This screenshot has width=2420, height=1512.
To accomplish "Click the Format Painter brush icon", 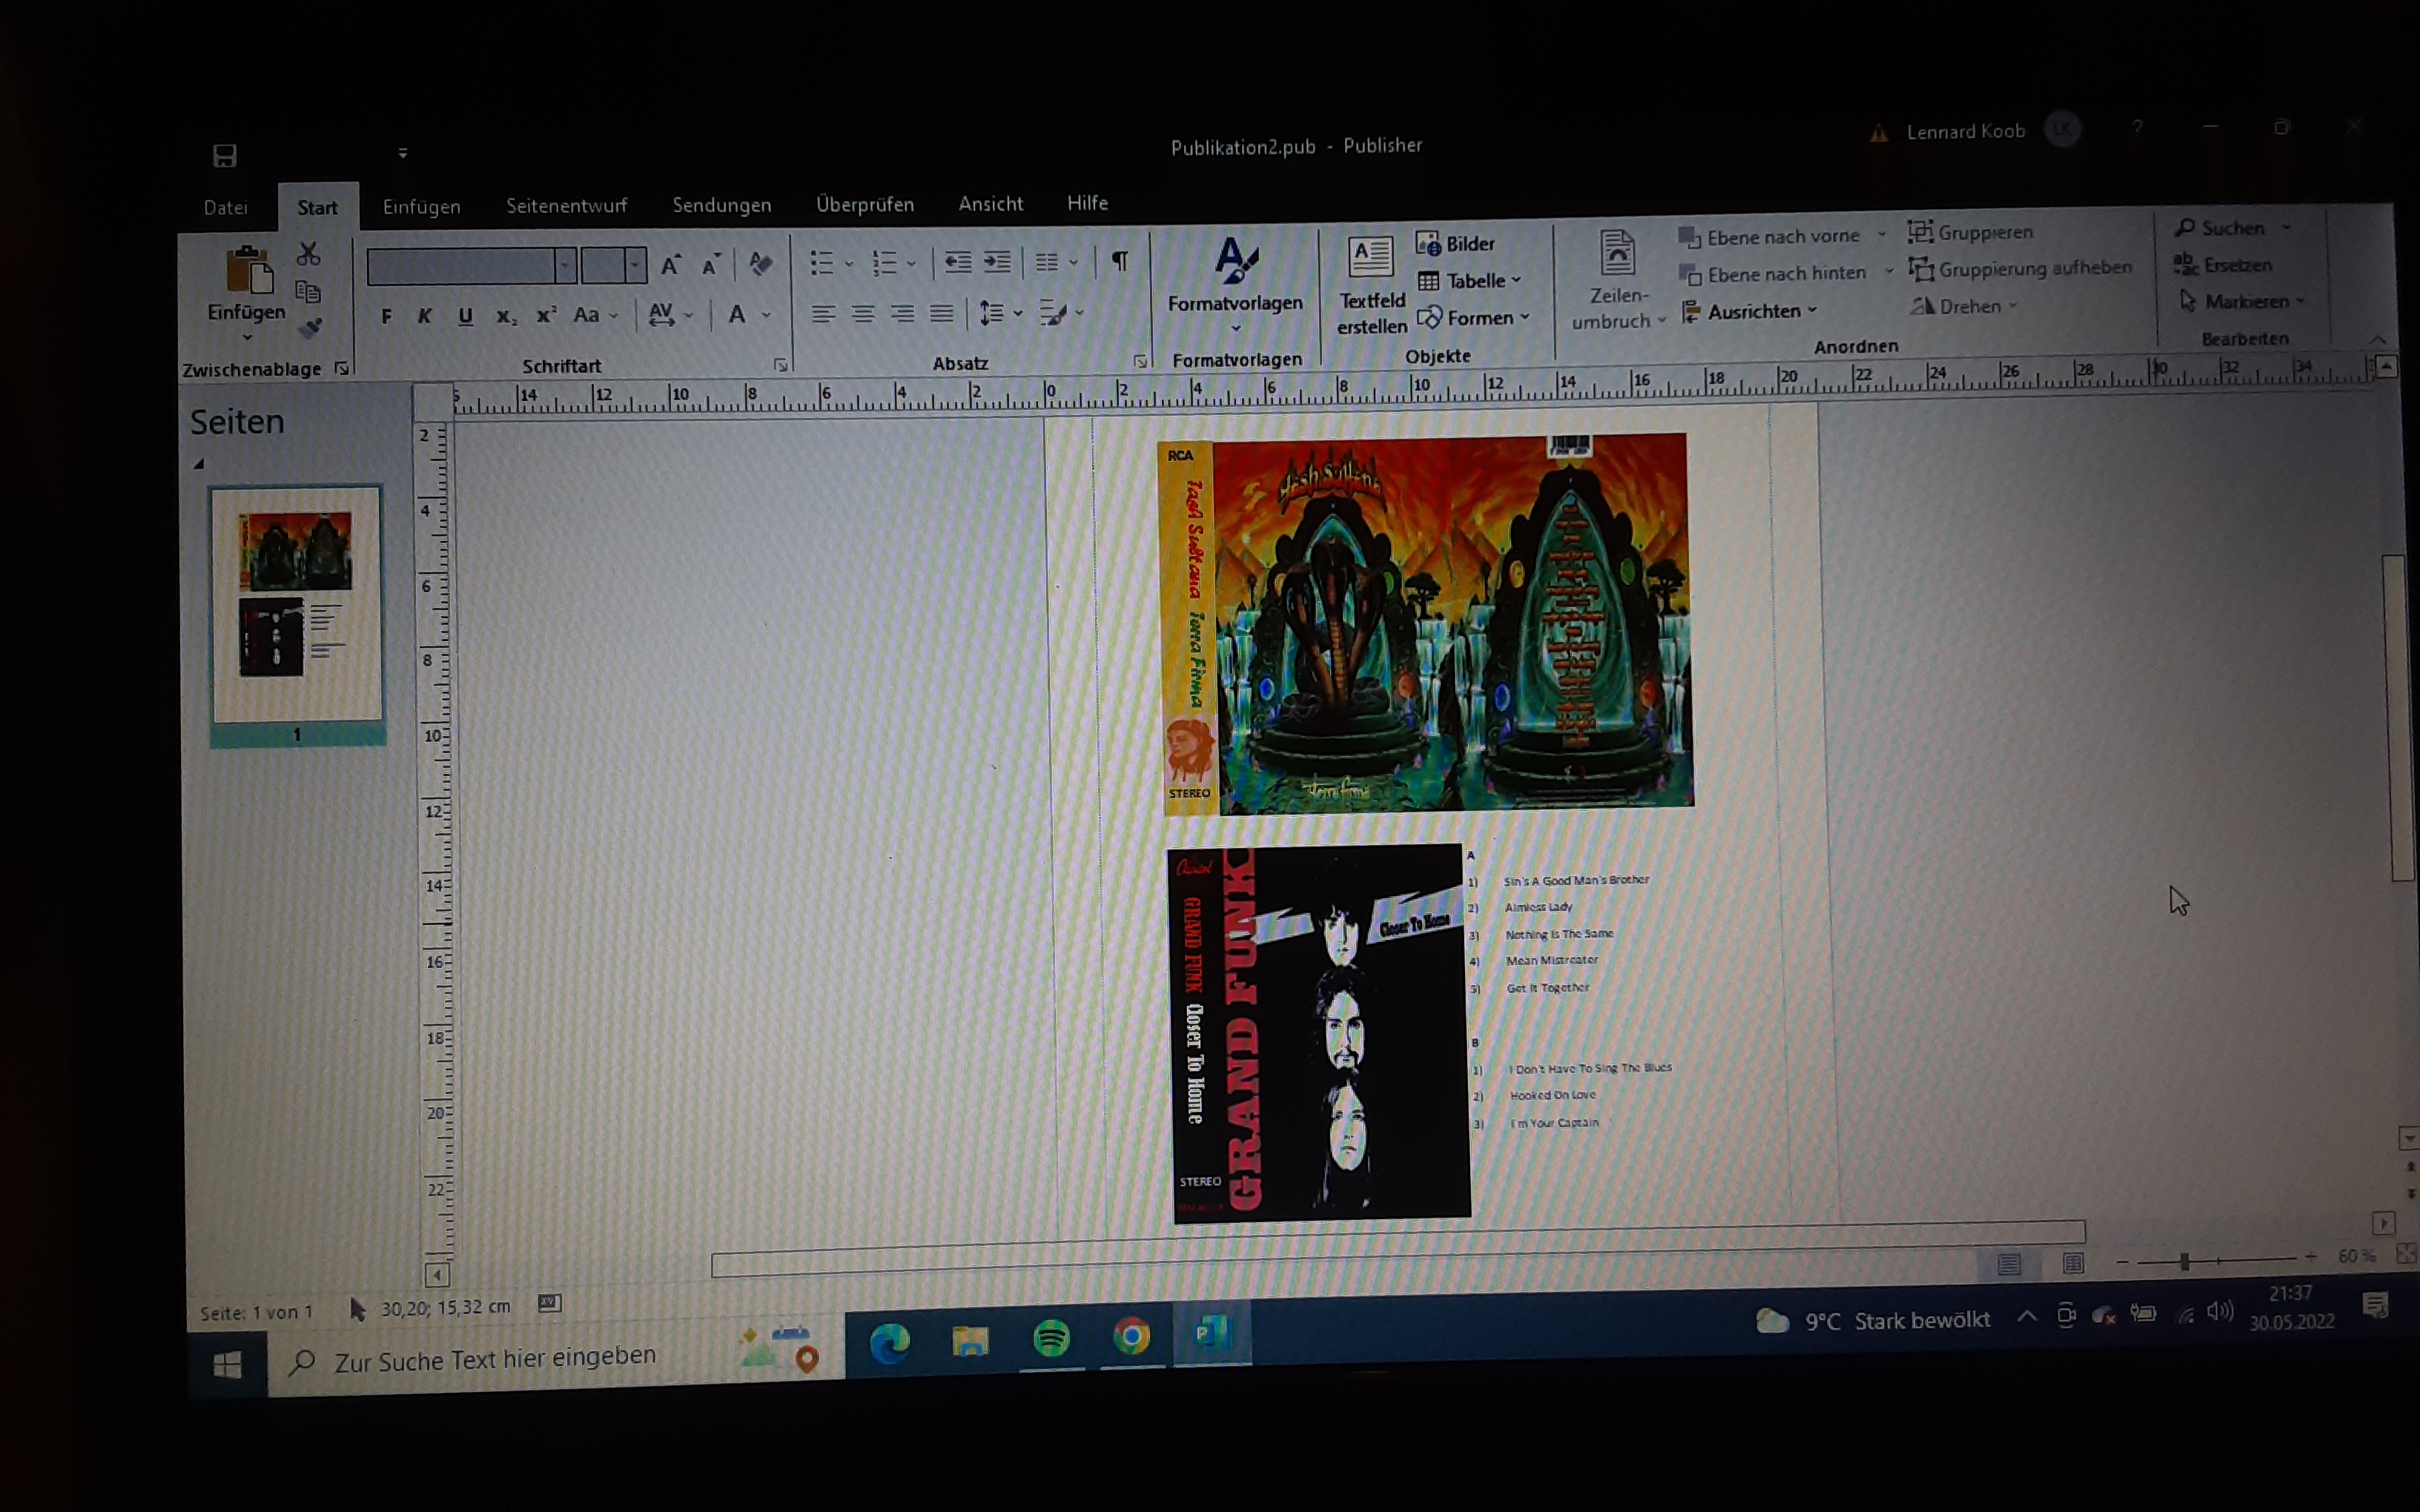I will [310, 327].
